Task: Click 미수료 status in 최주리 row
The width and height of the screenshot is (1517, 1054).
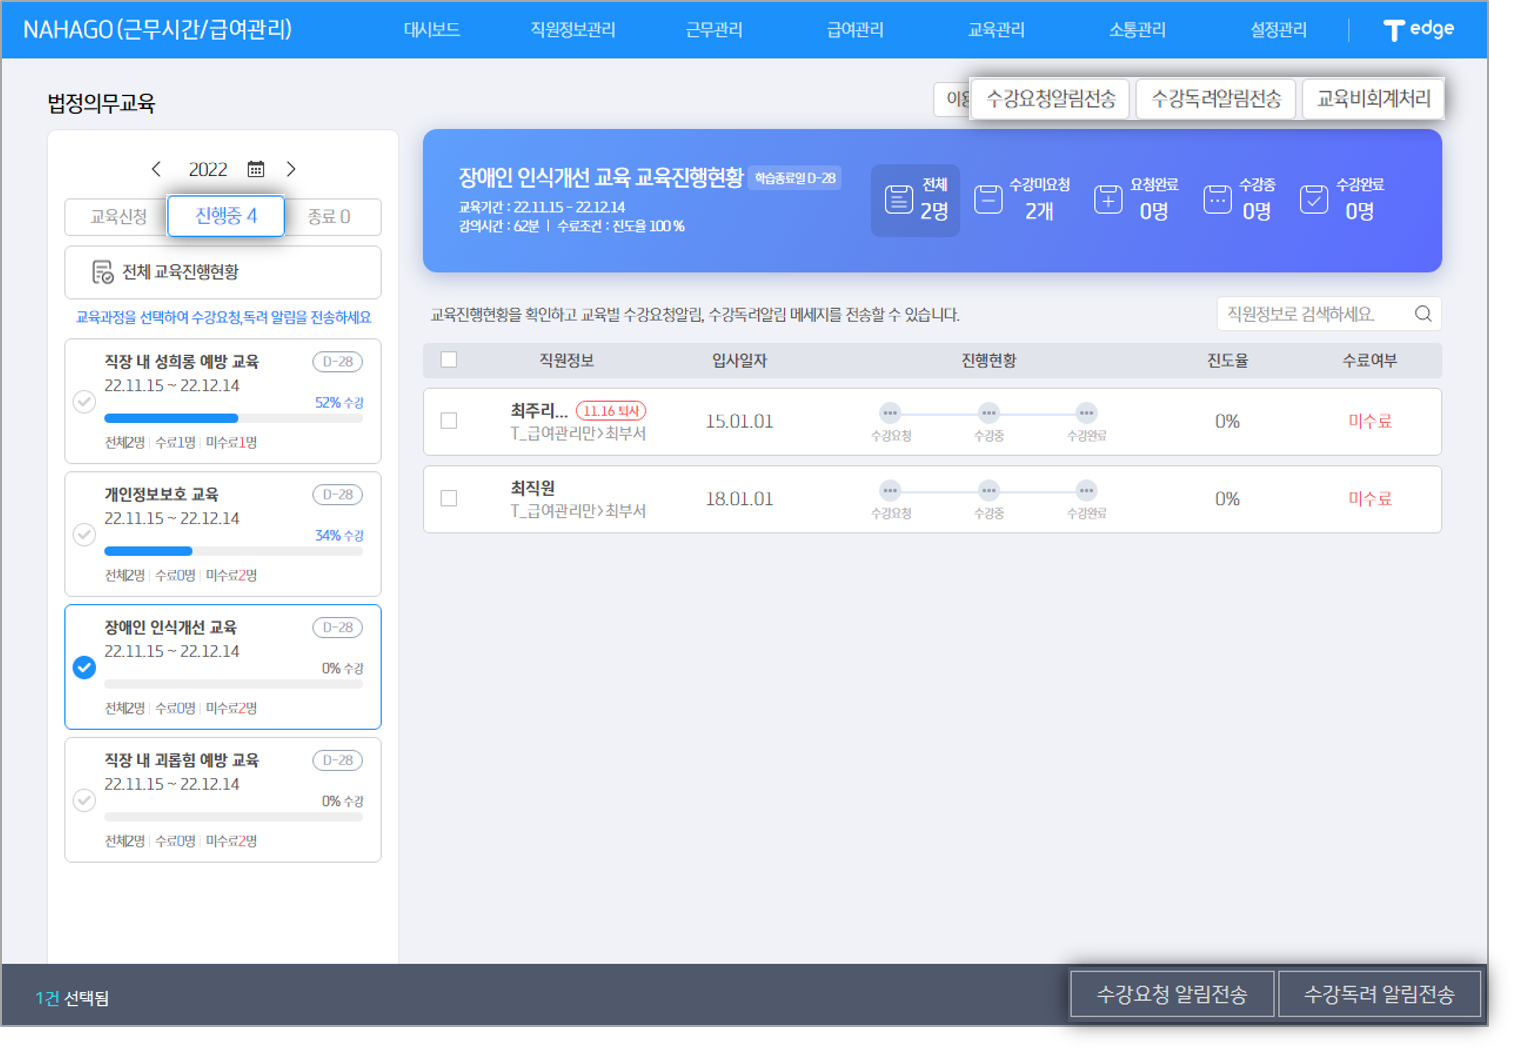Action: (1369, 421)
